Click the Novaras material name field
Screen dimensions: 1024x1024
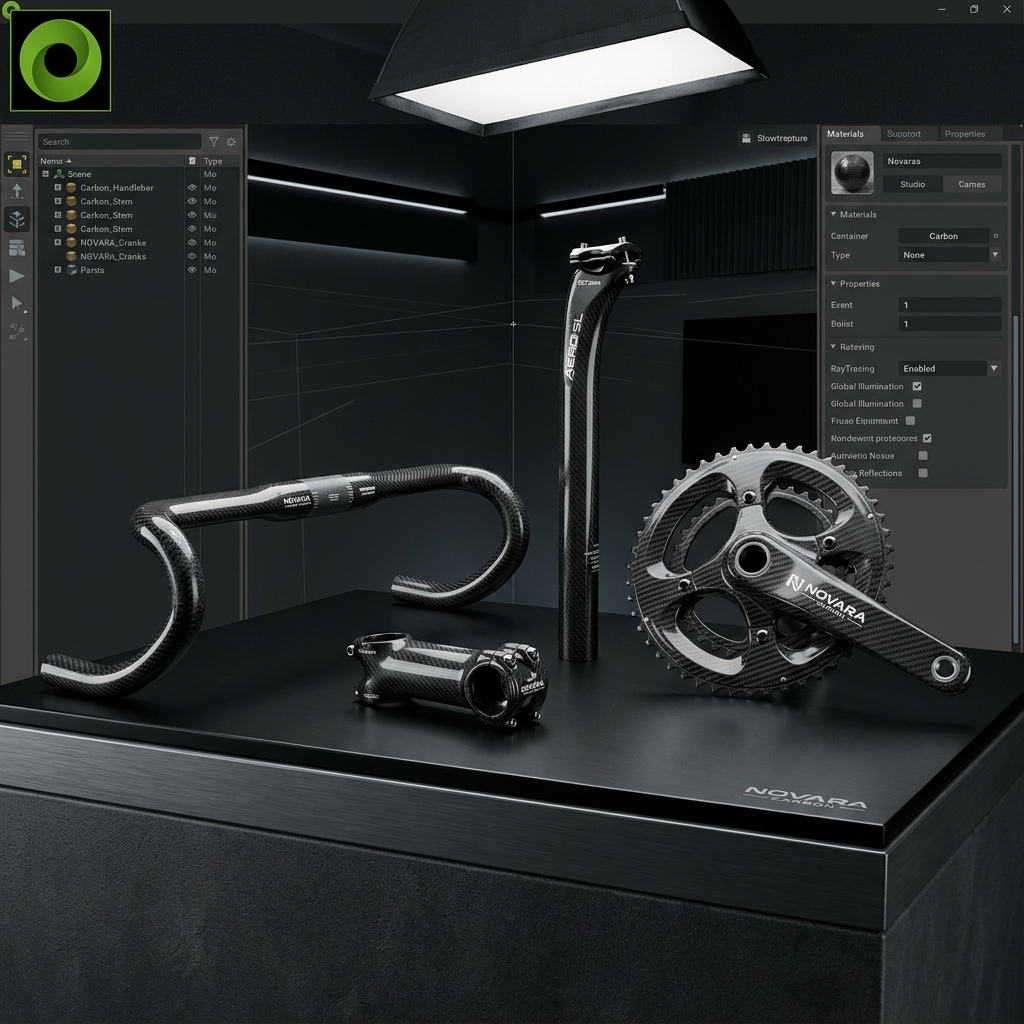(x=942, y=161)
